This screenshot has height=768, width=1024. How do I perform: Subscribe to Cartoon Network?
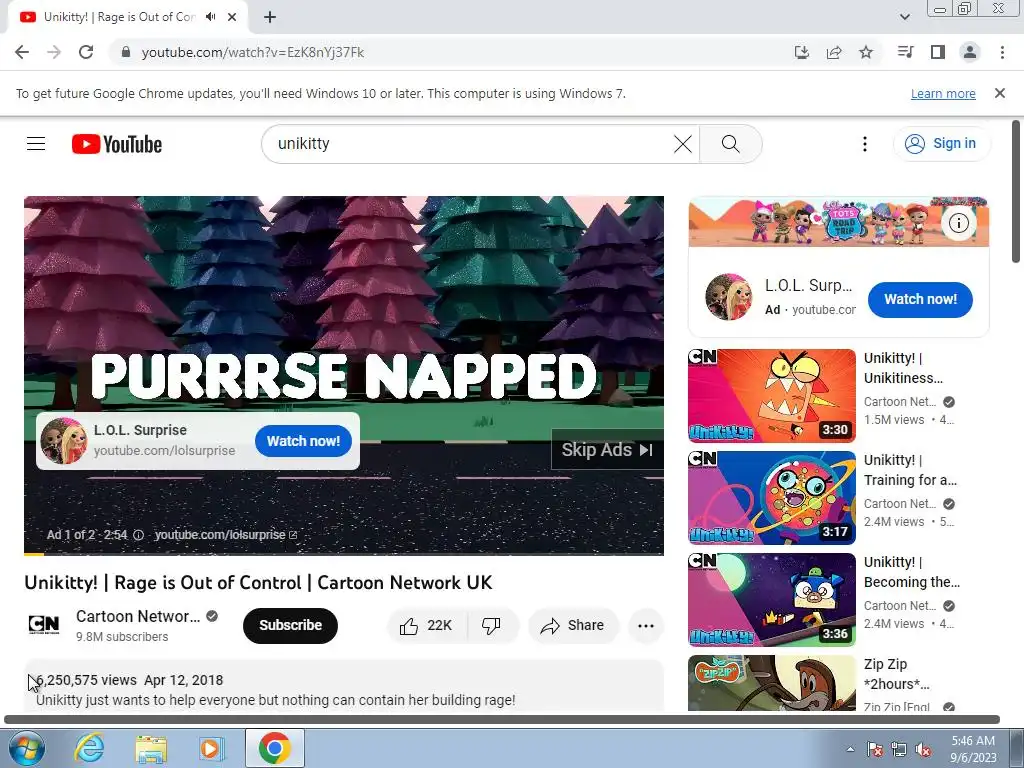click(x=291, y=626)
